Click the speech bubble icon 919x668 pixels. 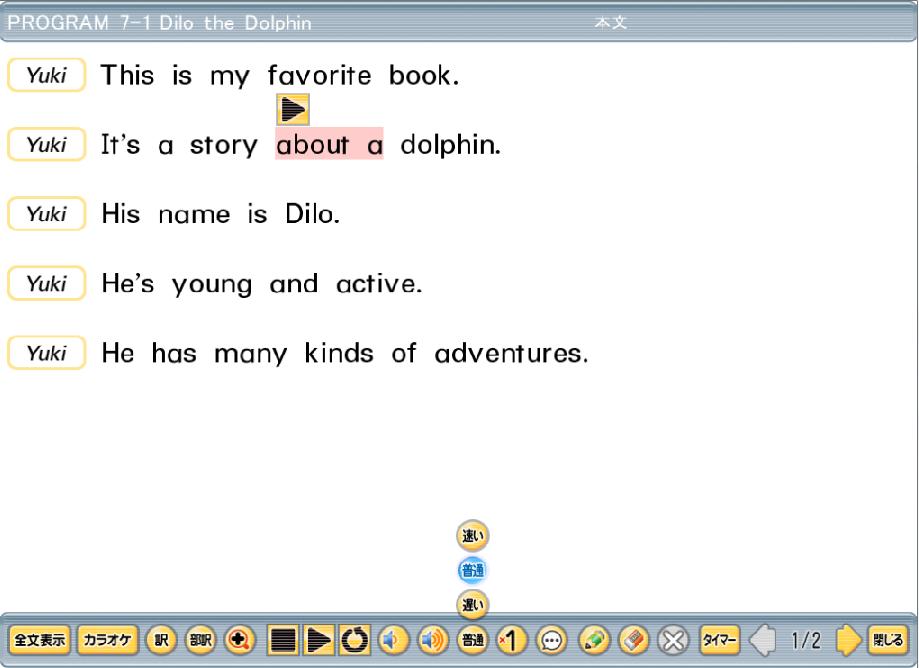(552, 640)
